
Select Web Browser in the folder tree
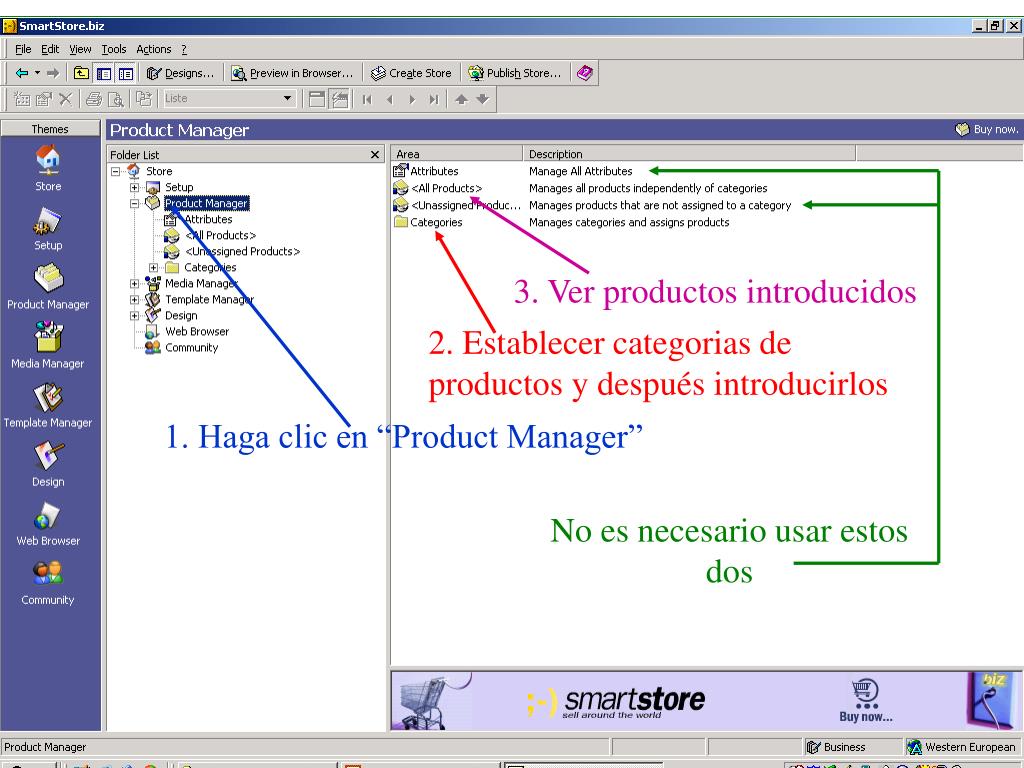click(x=197, y=332)
